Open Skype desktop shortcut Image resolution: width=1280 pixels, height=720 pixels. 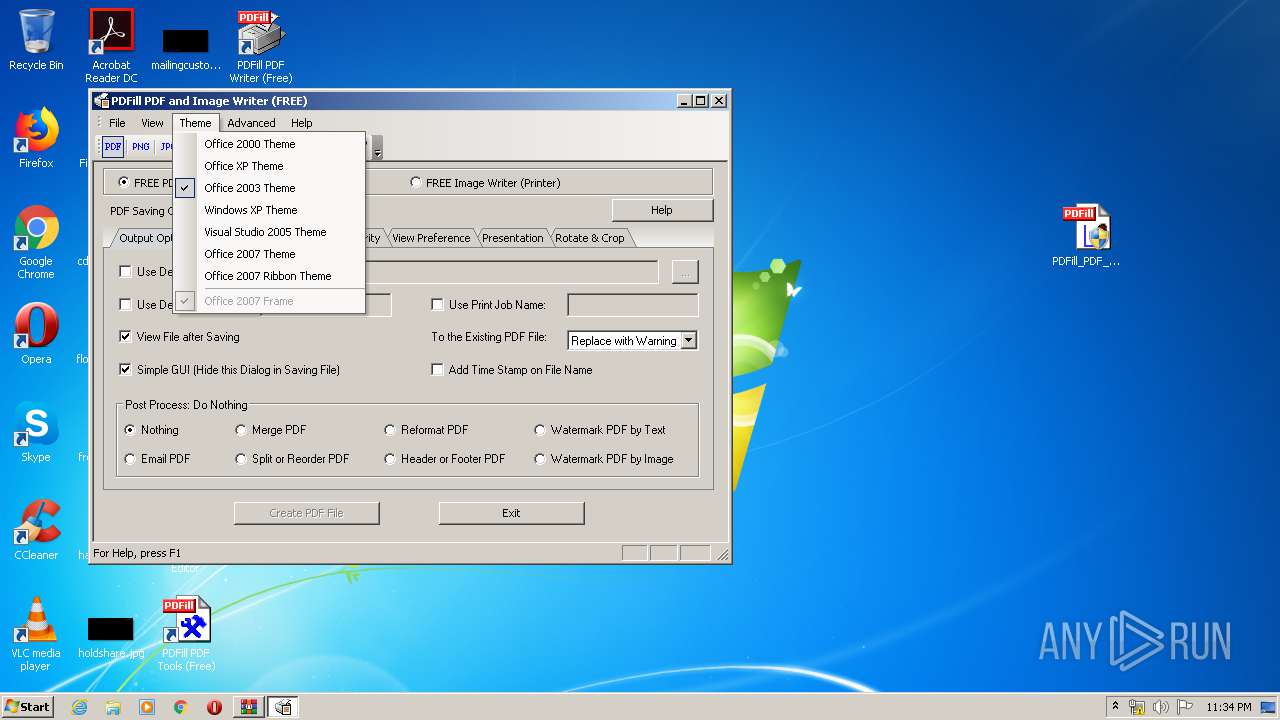point(36,432)
